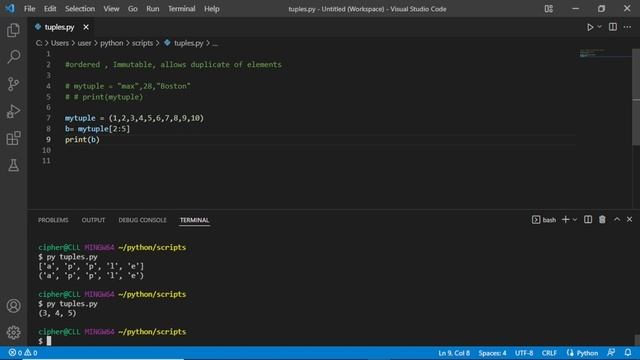Open the Extensions view
Screen dimensions: 640x360
pos(13,138)
